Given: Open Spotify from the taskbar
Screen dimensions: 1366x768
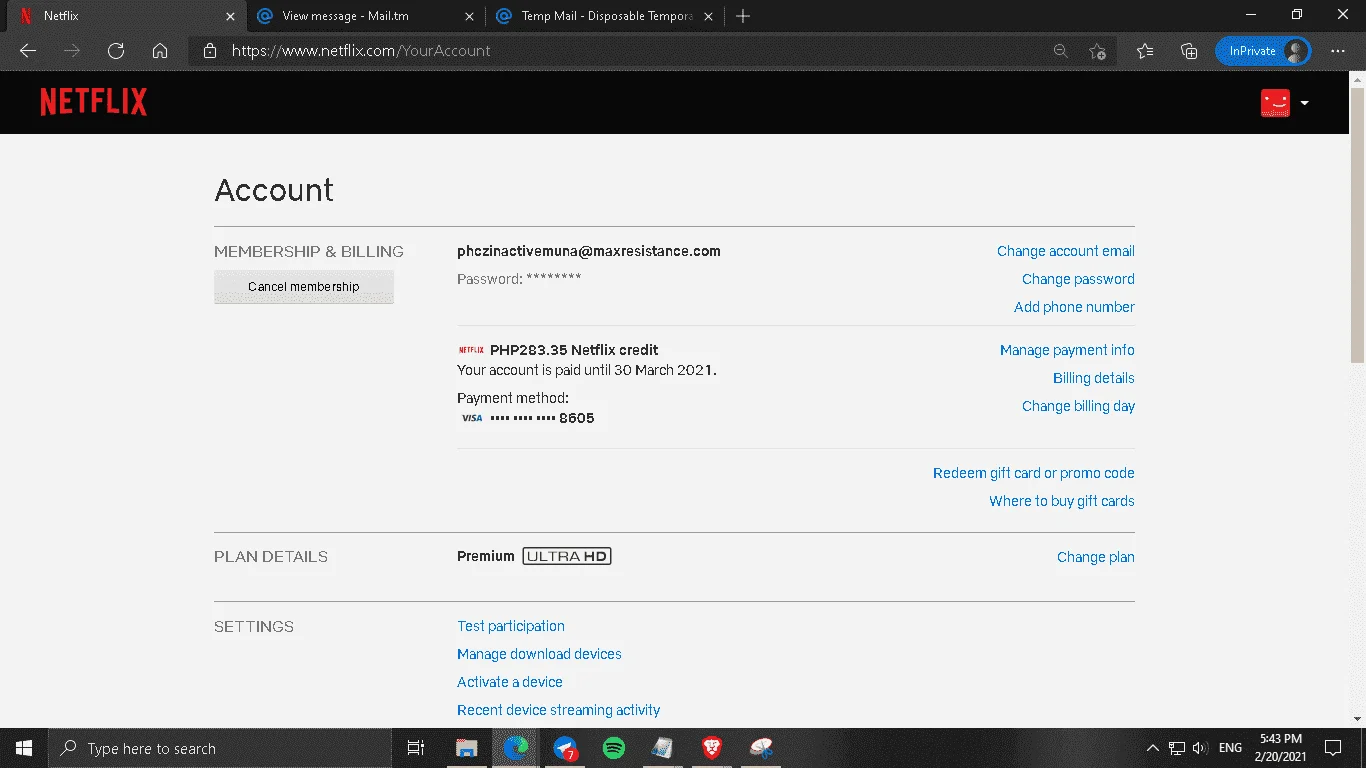Looking at the screenshot, I should [x=614, y=748].
